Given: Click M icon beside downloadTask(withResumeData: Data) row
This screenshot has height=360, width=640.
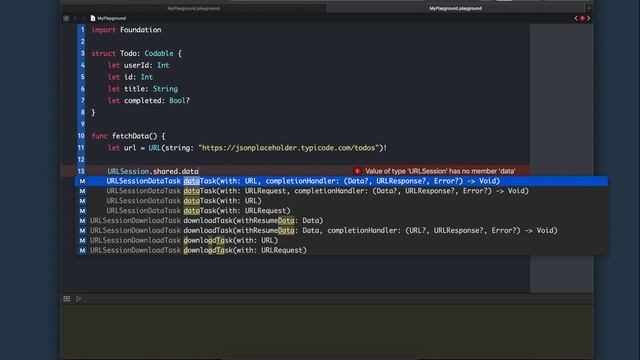Looking at the screenshot, I should tap(82, 220).
